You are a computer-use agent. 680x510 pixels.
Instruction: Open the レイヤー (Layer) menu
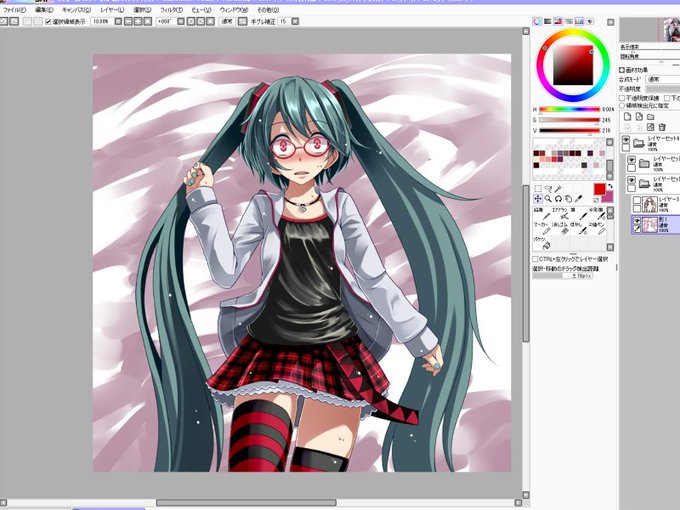(112, 10)
